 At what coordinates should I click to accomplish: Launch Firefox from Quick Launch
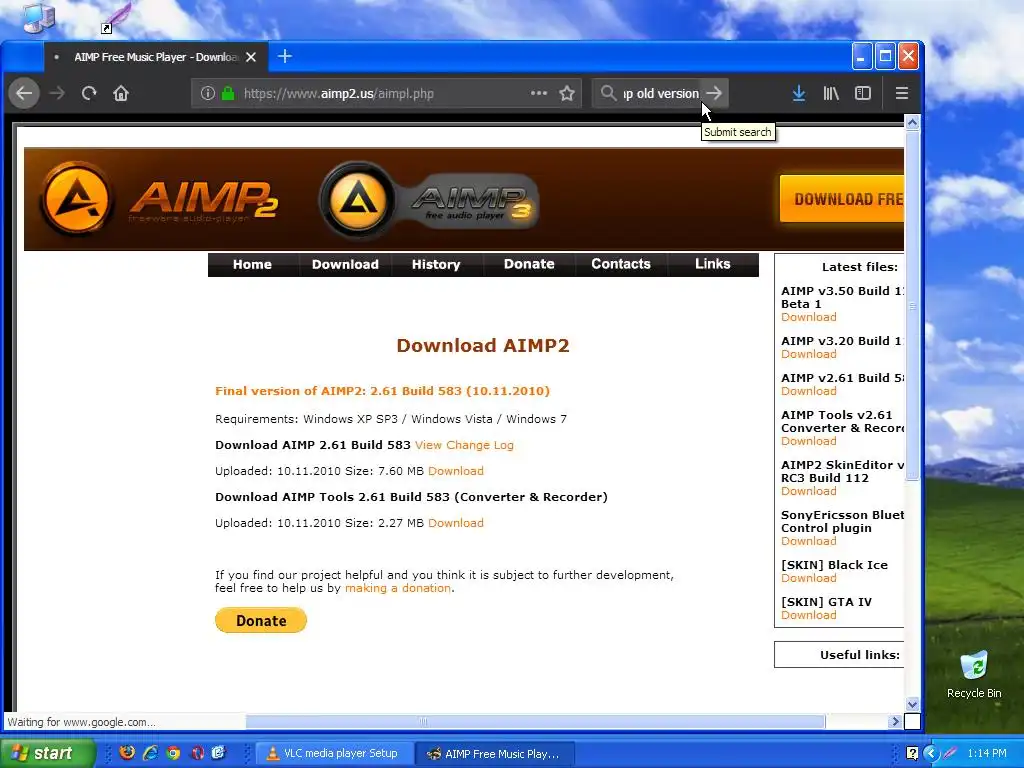[x=127, y=753]
